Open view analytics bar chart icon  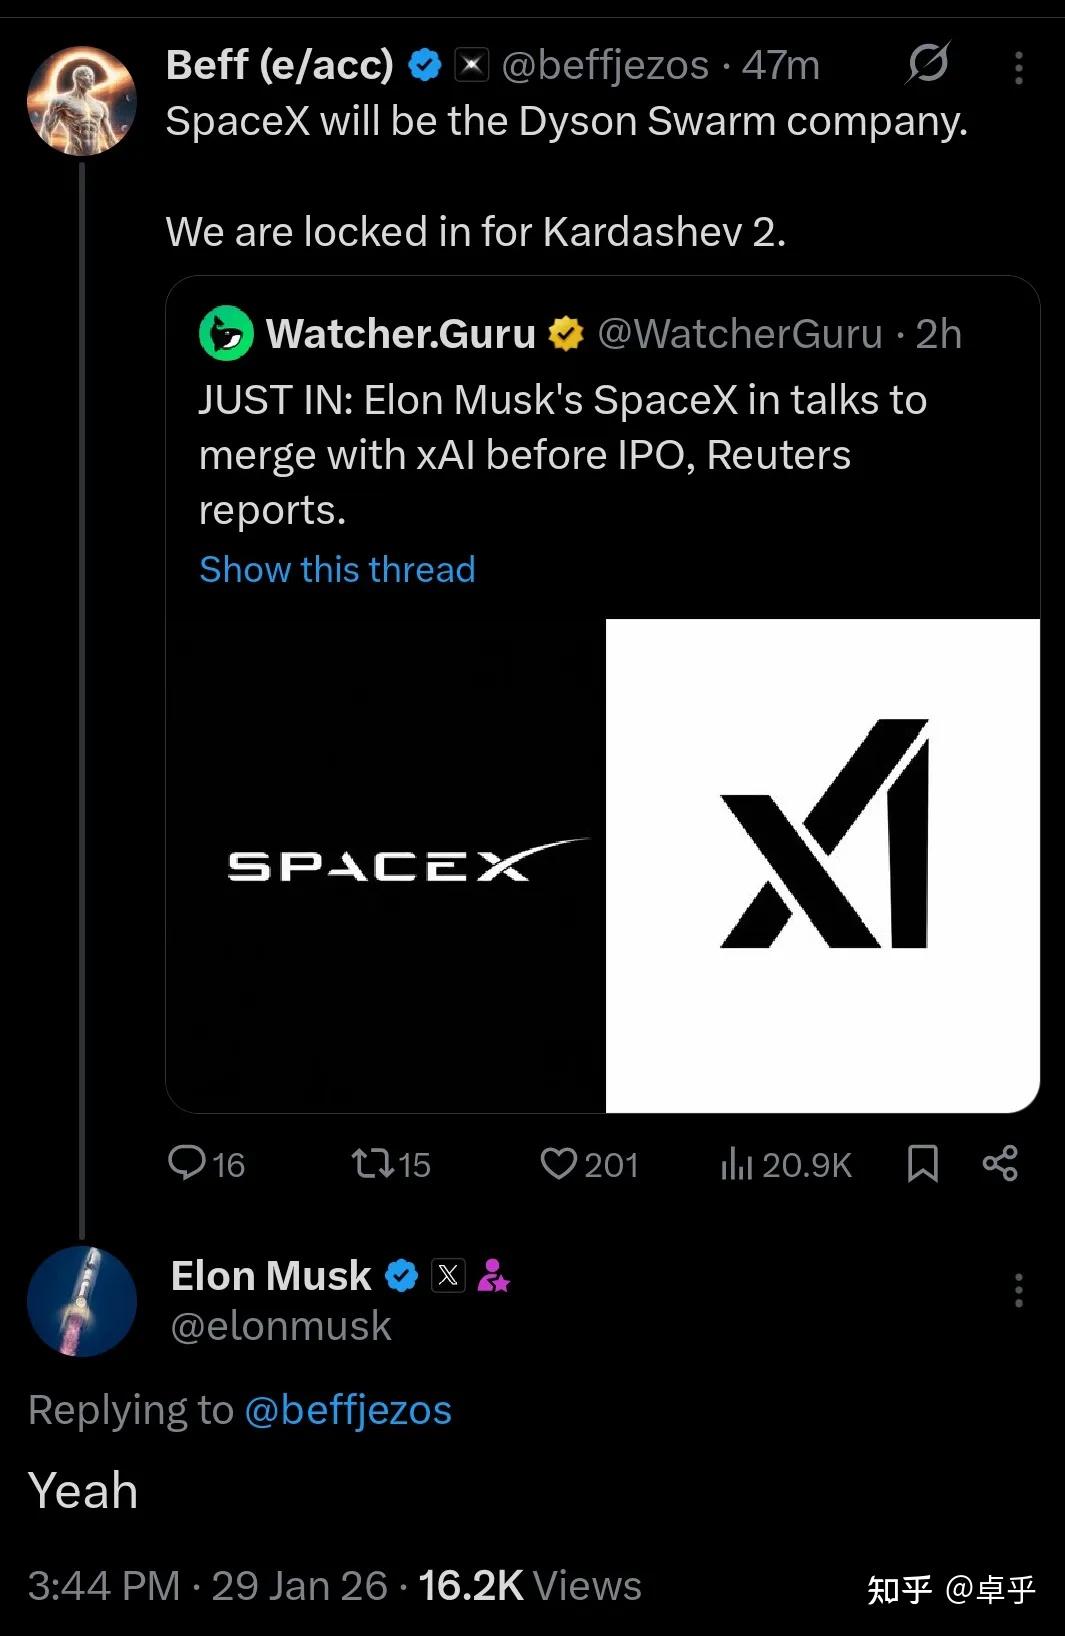coord(736,1163)
